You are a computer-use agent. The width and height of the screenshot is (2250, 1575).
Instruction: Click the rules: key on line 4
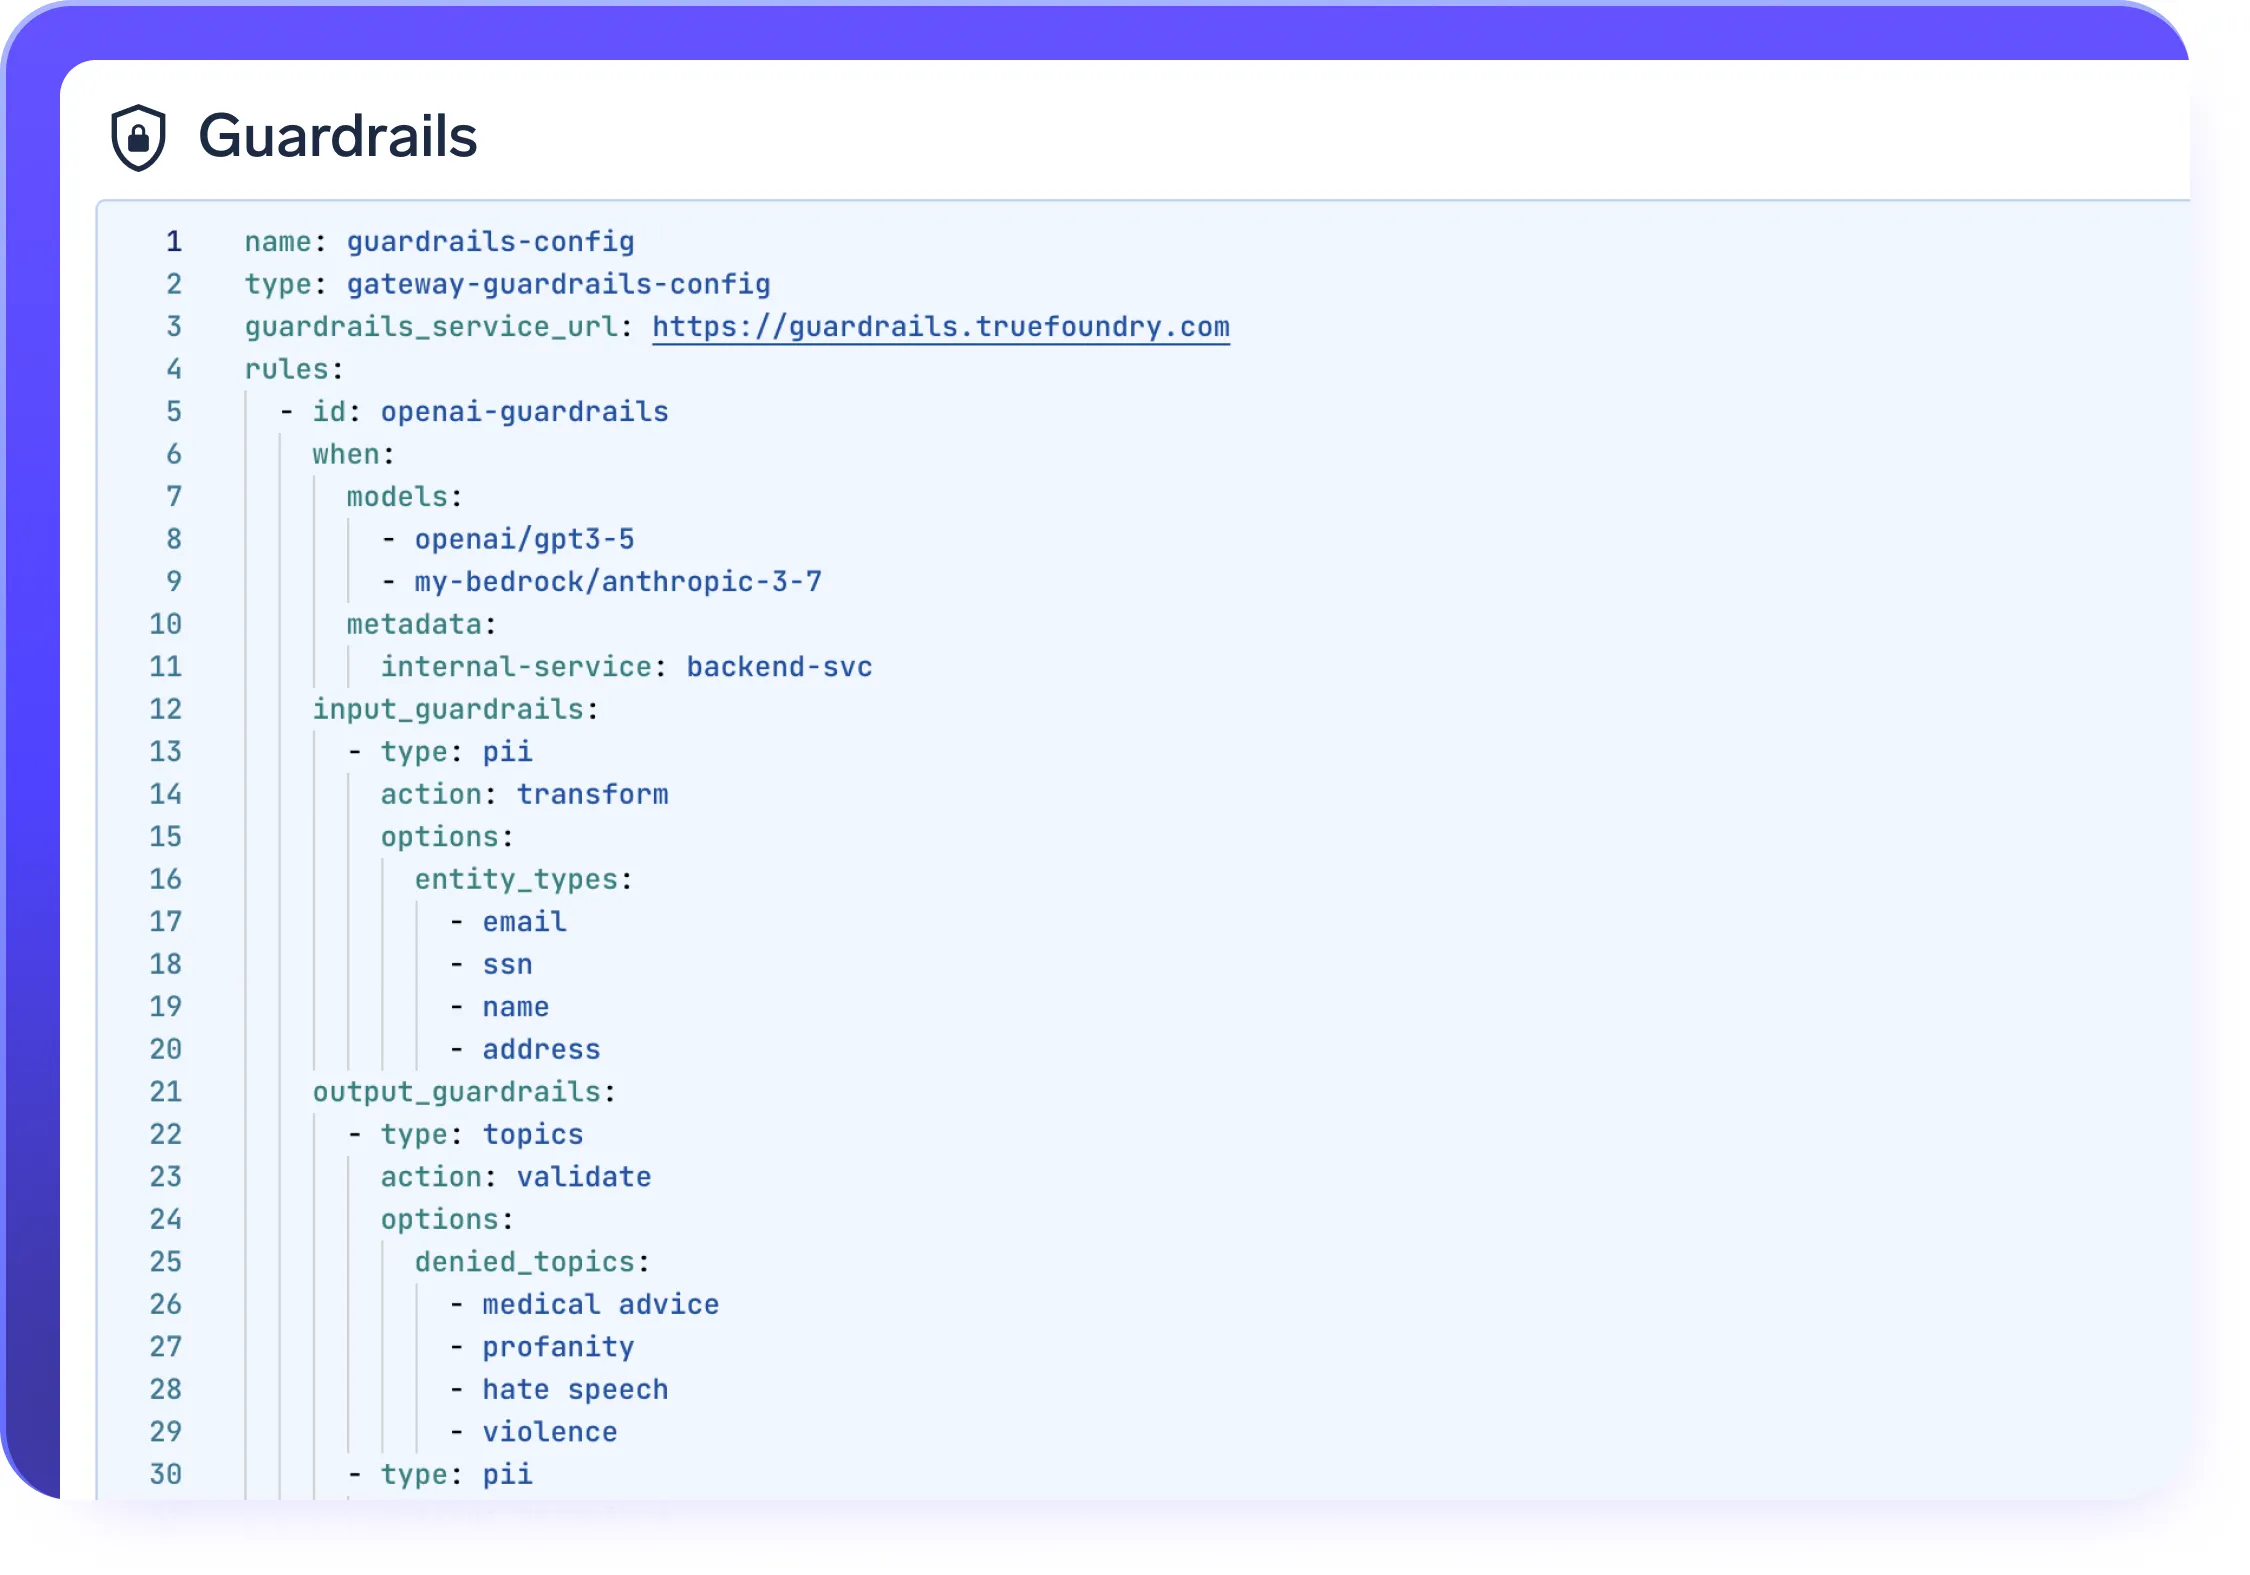click(x=294, y=369)
